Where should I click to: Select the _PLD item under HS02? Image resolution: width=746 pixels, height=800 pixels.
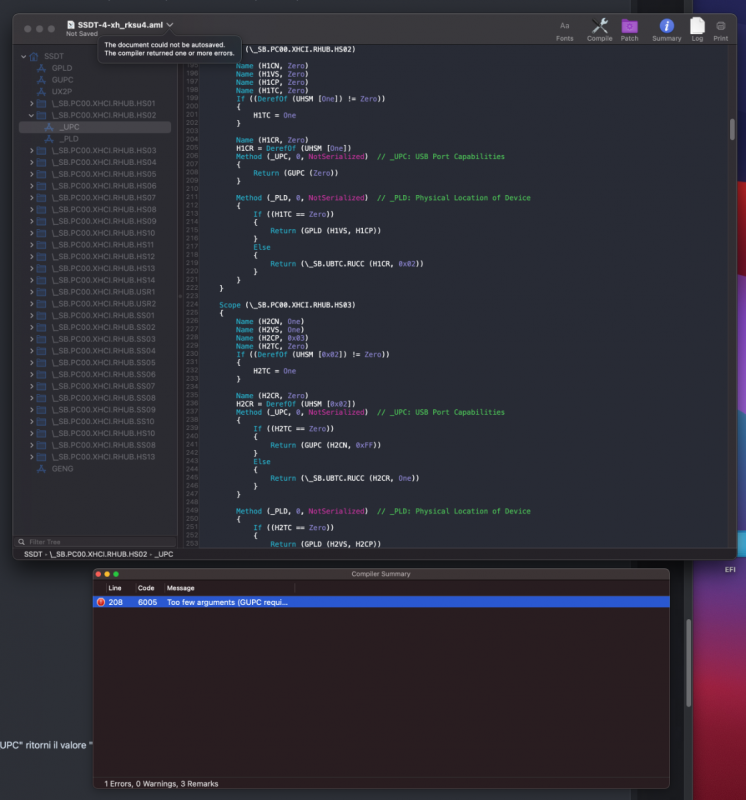69,139
